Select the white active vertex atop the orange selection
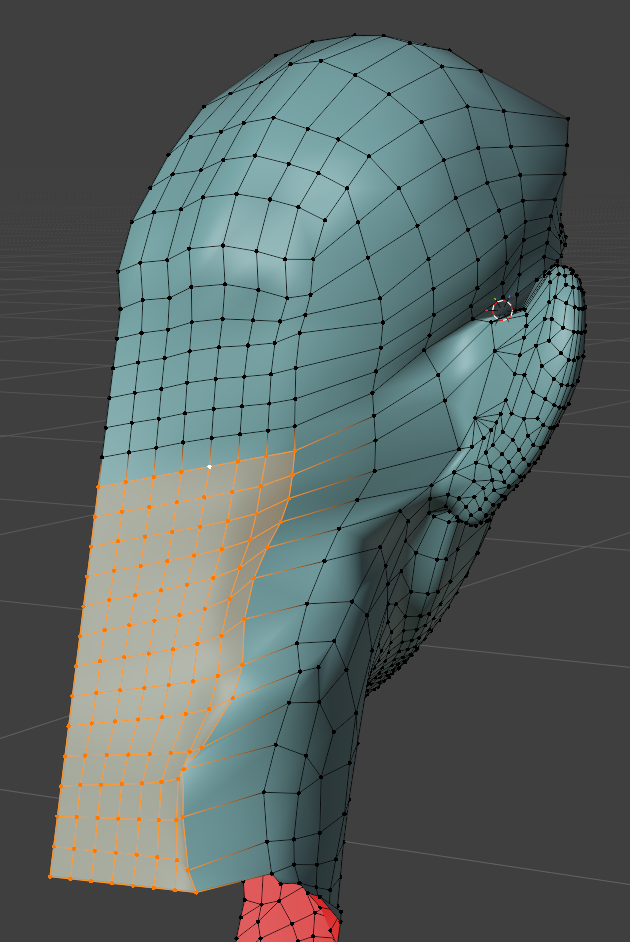This screenshot has height=942, width=630. point(209,467)
